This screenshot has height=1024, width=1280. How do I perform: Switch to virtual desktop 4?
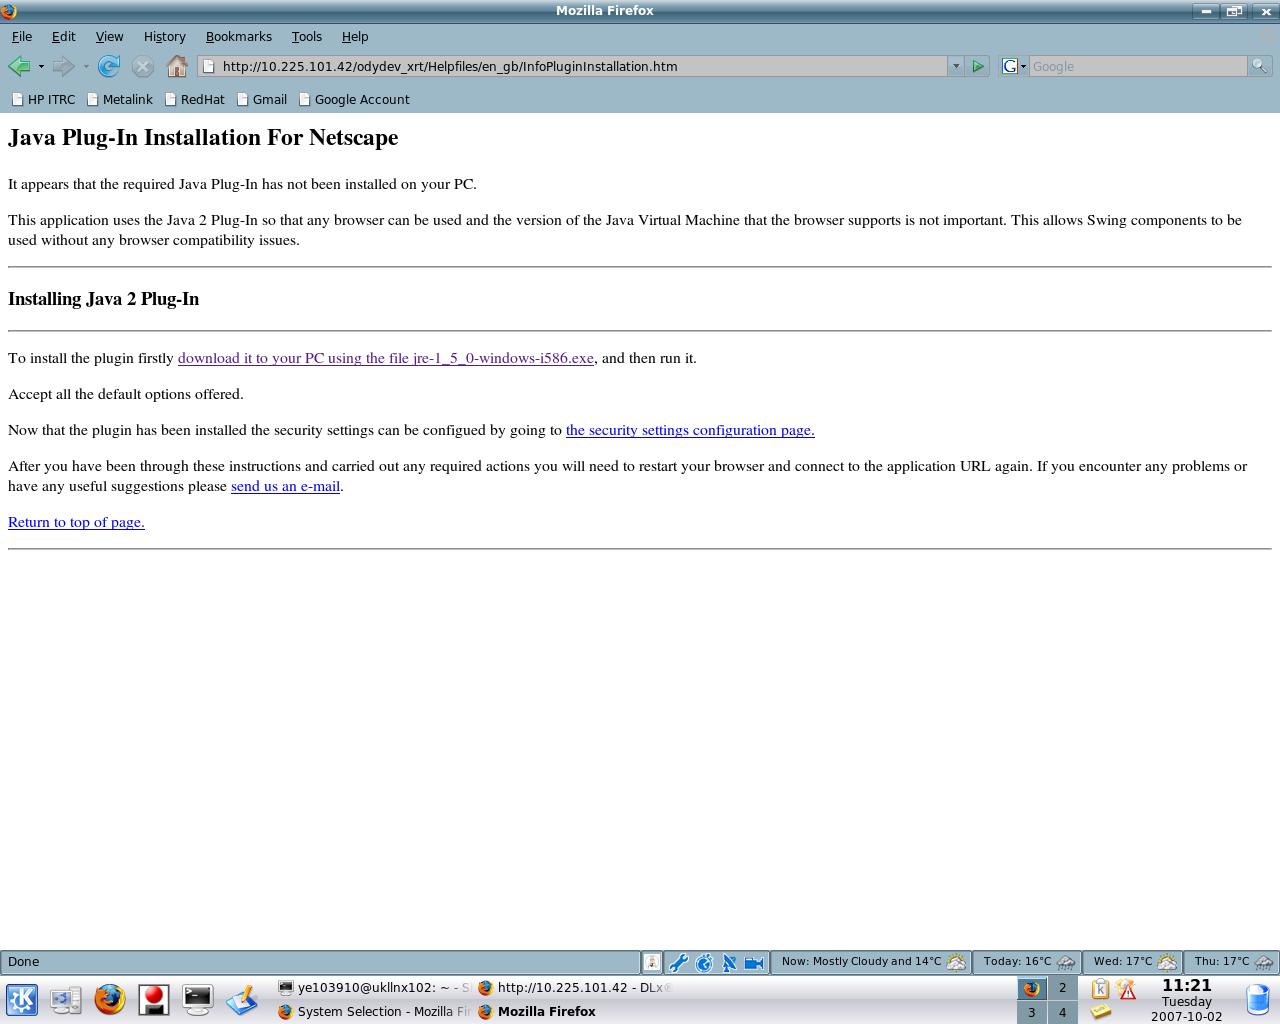click(x=1062, y=1012)
